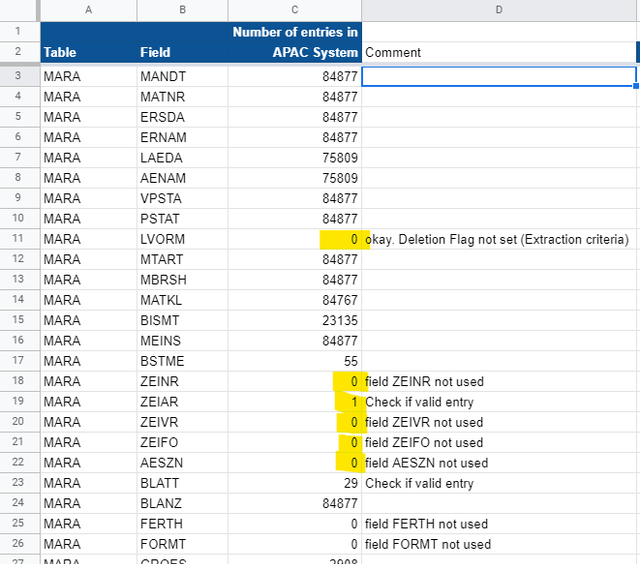This screenshot has width=640, height=564.
Task: Click 'Number of entries in APAC System' header
Action: click(x=294, y=42)
